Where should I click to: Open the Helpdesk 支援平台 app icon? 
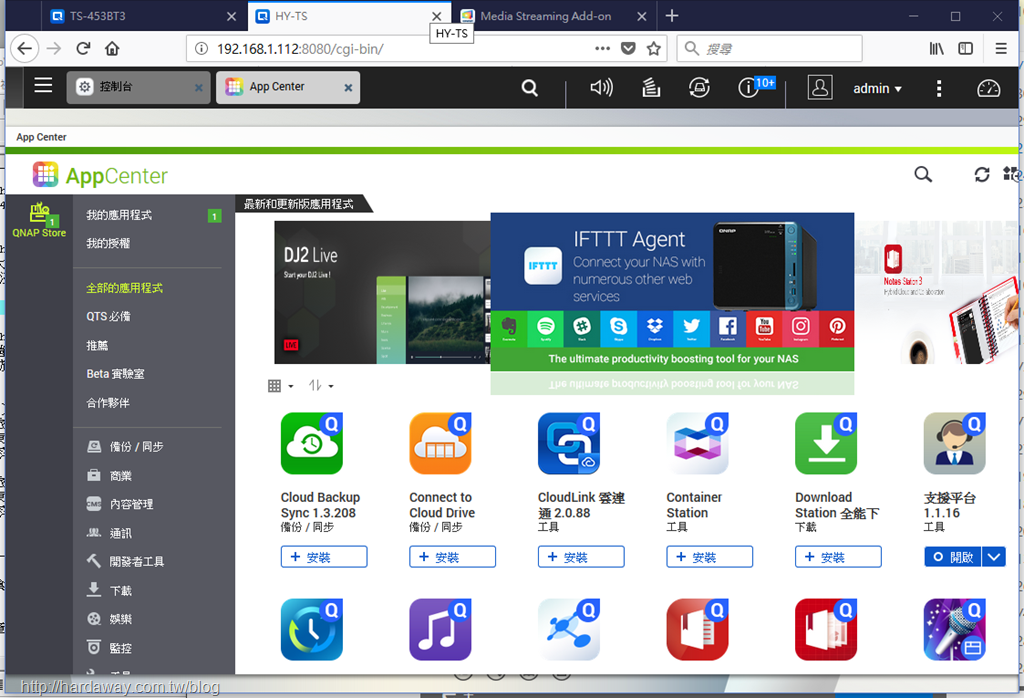[x=955, y=443]
